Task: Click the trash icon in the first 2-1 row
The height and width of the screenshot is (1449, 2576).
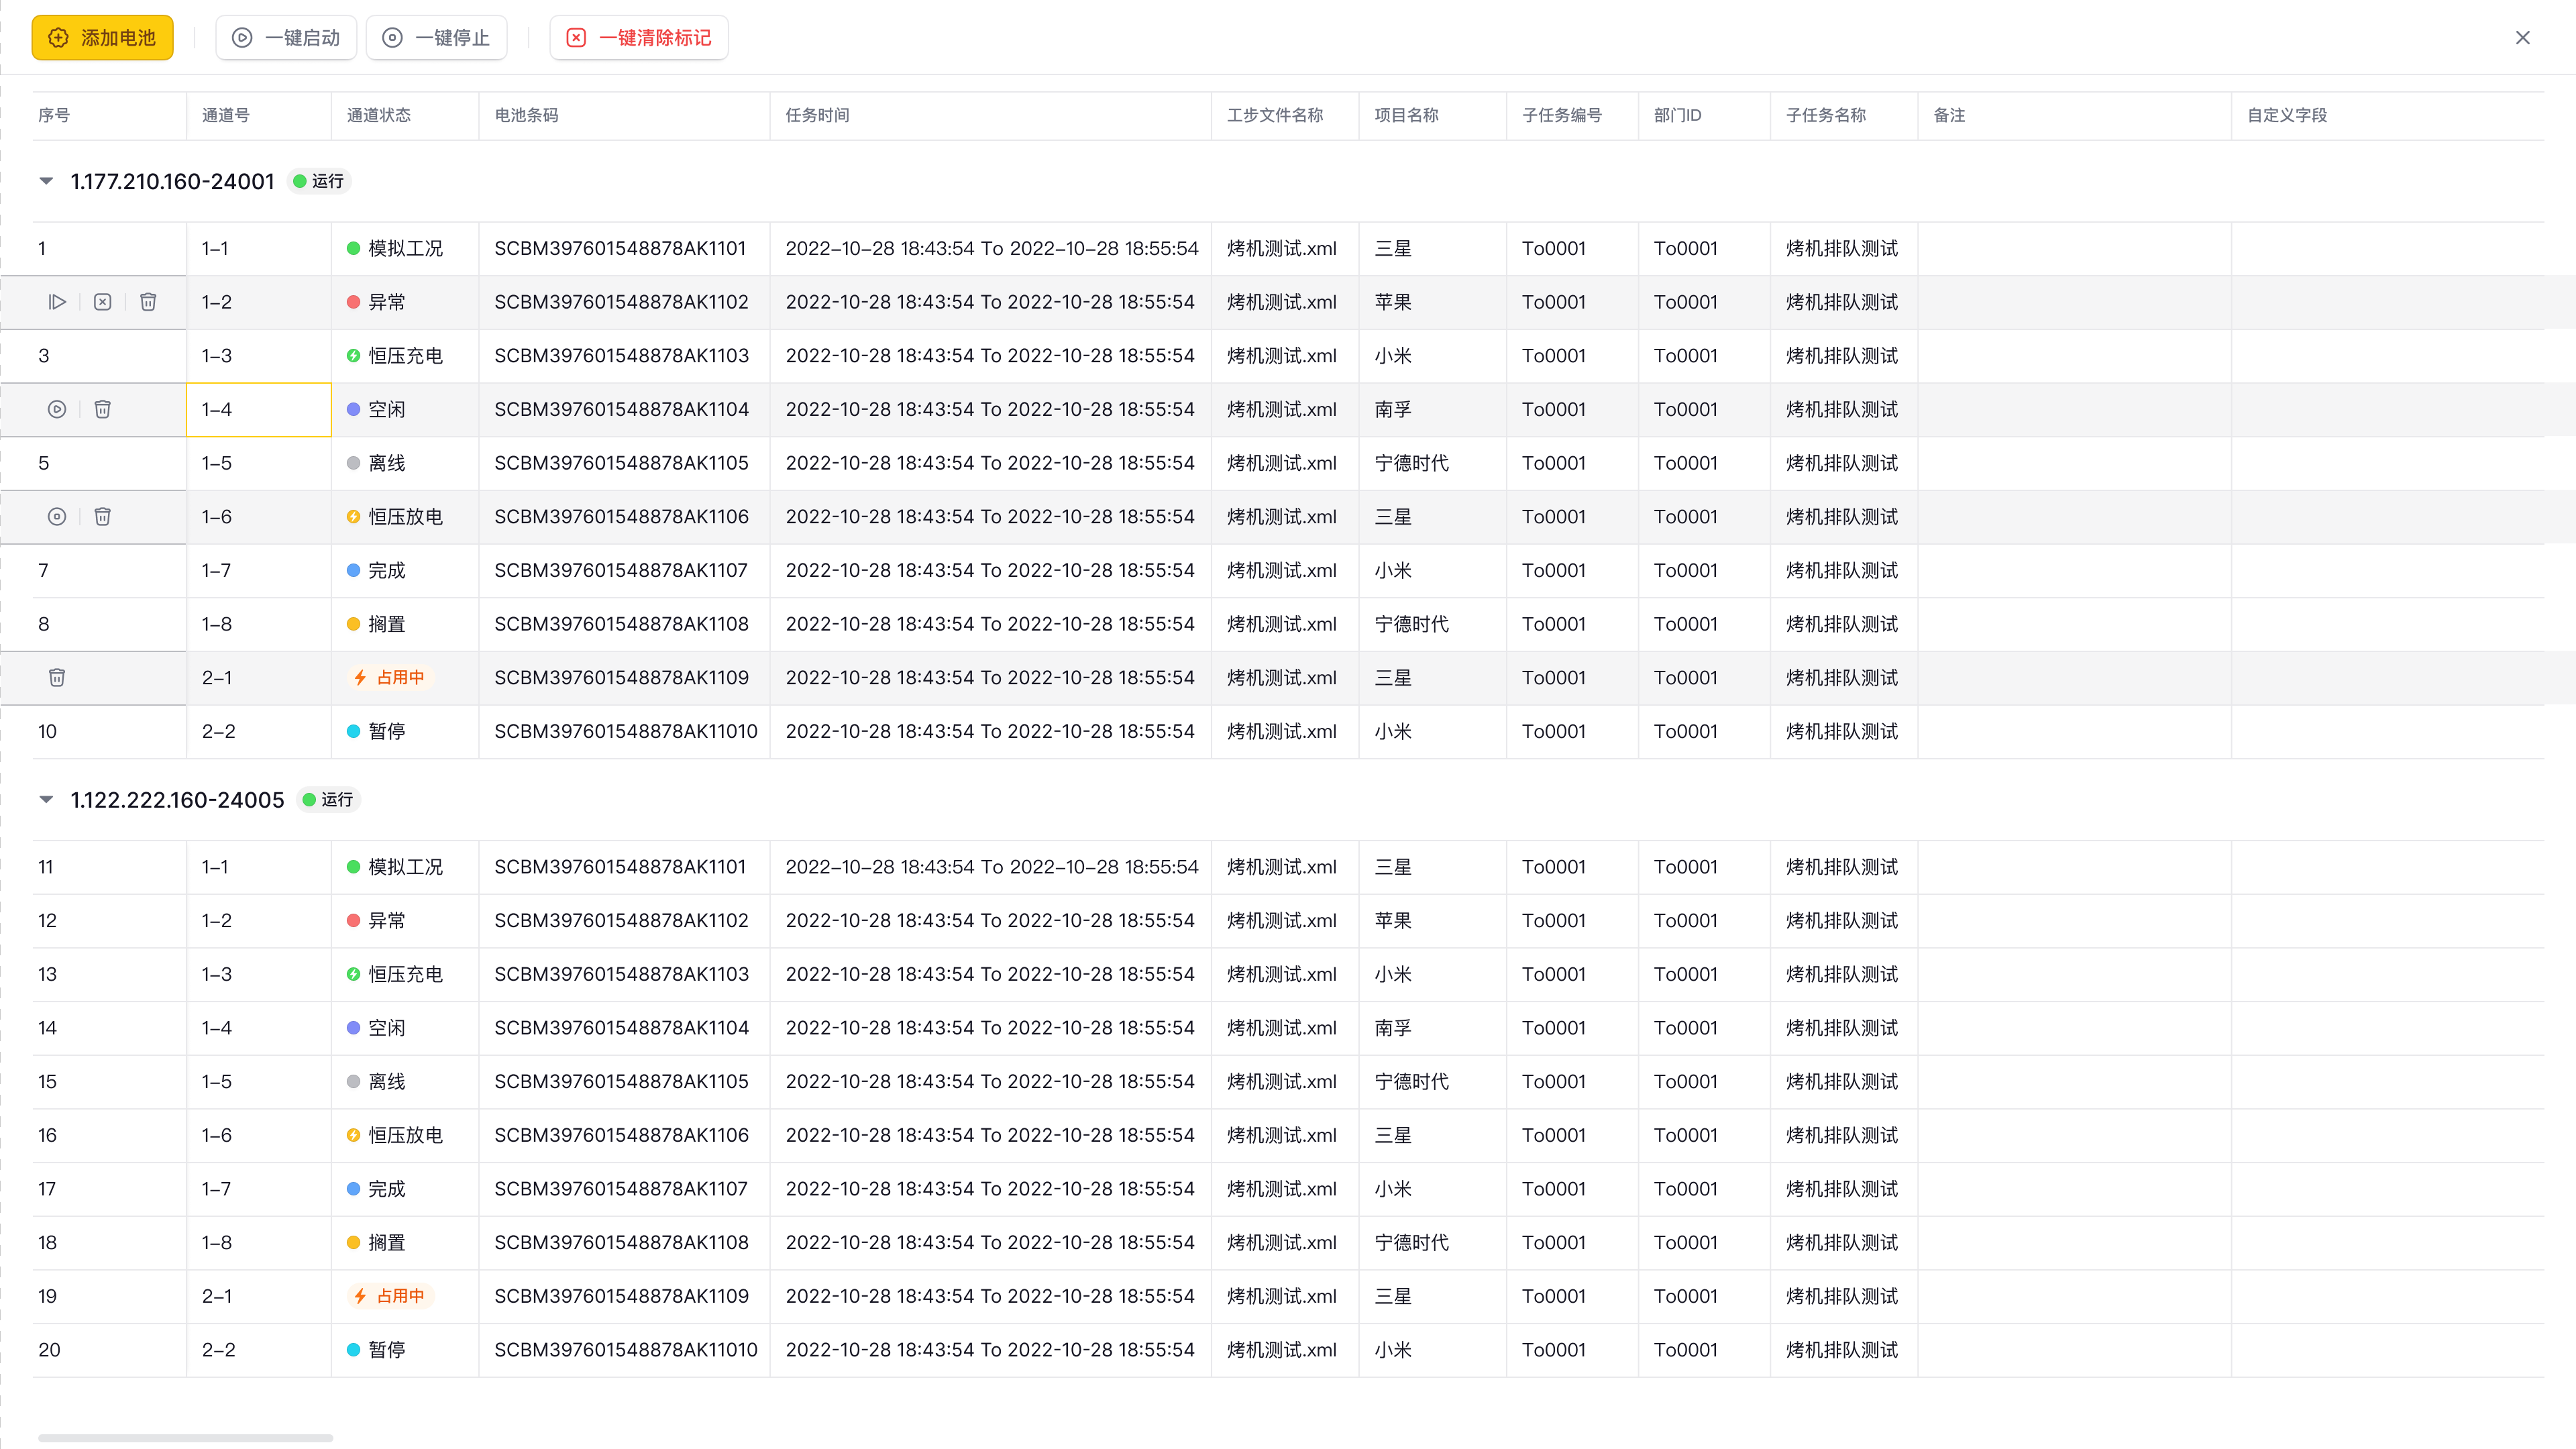Action: point(57,677)
